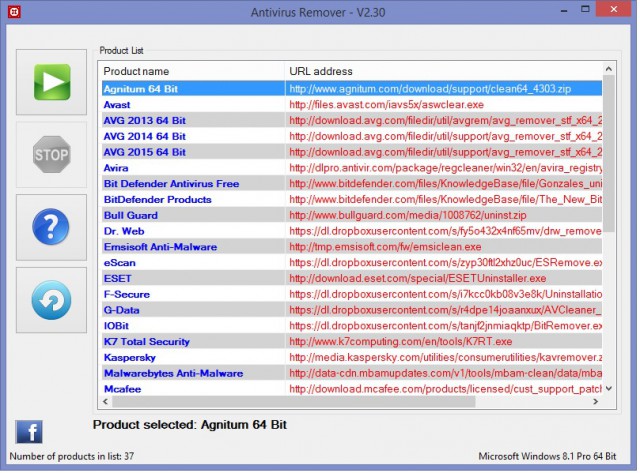
Task: Minimize the Antivirus Remover window
Action: click(564, 10)
